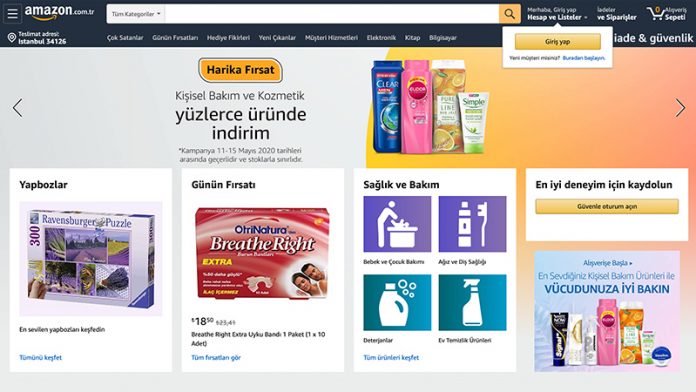Select the Bebek ve Çocuk Bakımı icon
The width and height of the screenshot is (696, 392).
[397, 224]
